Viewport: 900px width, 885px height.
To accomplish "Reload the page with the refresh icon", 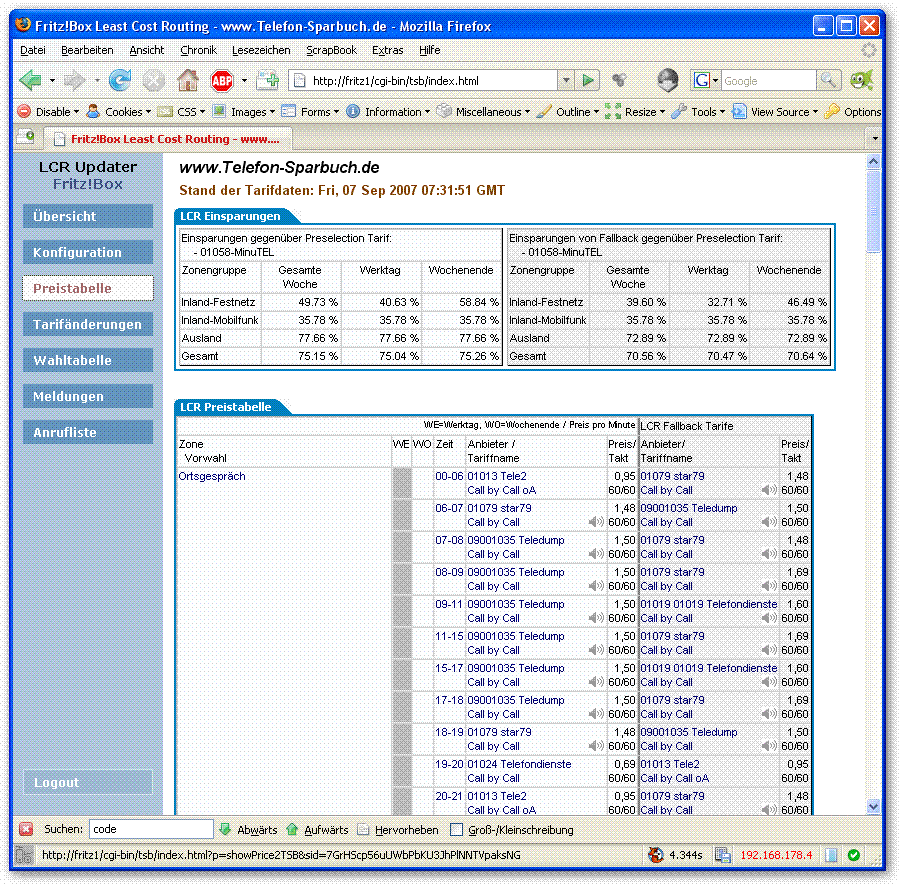I will point(120,80).
